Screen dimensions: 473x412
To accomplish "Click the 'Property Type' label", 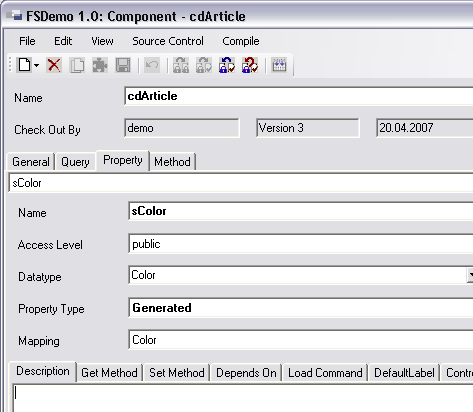I will pyautogui.click(x=51, y=309).
